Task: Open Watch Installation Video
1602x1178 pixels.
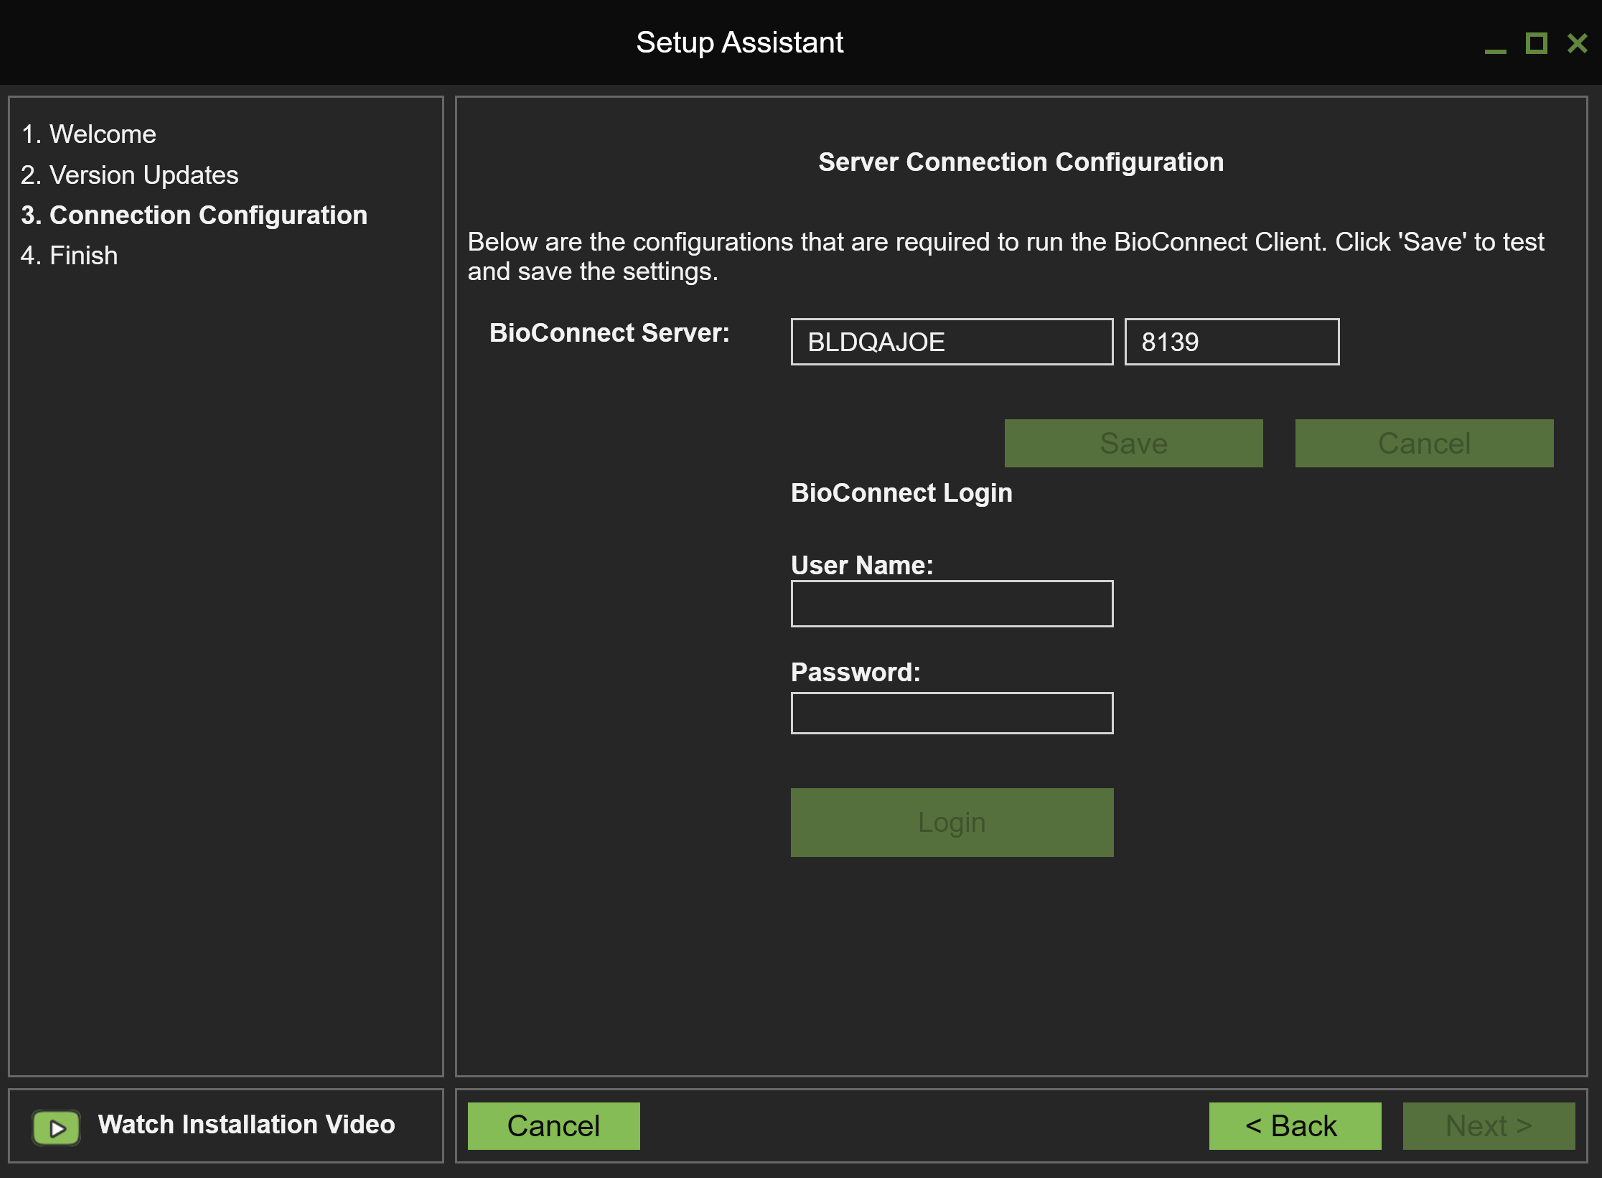Action: [x=245, y=1124]
